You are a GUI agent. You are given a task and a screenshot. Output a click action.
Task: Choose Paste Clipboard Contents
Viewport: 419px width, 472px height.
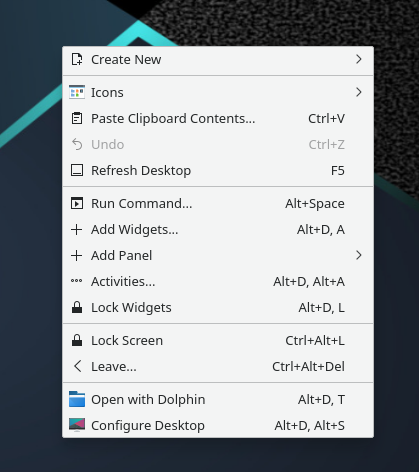218,118
